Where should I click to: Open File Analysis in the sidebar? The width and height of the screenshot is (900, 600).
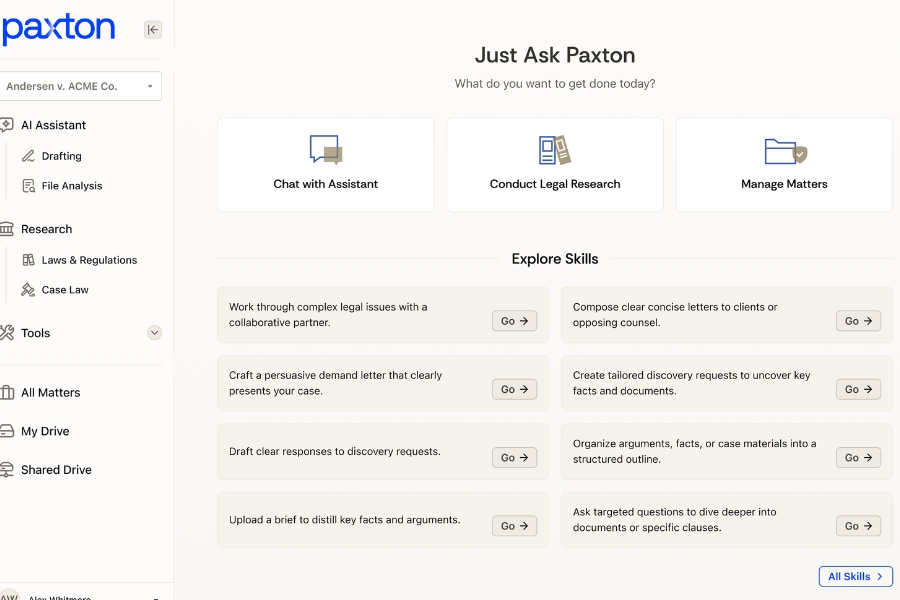(x=72, y=186)
